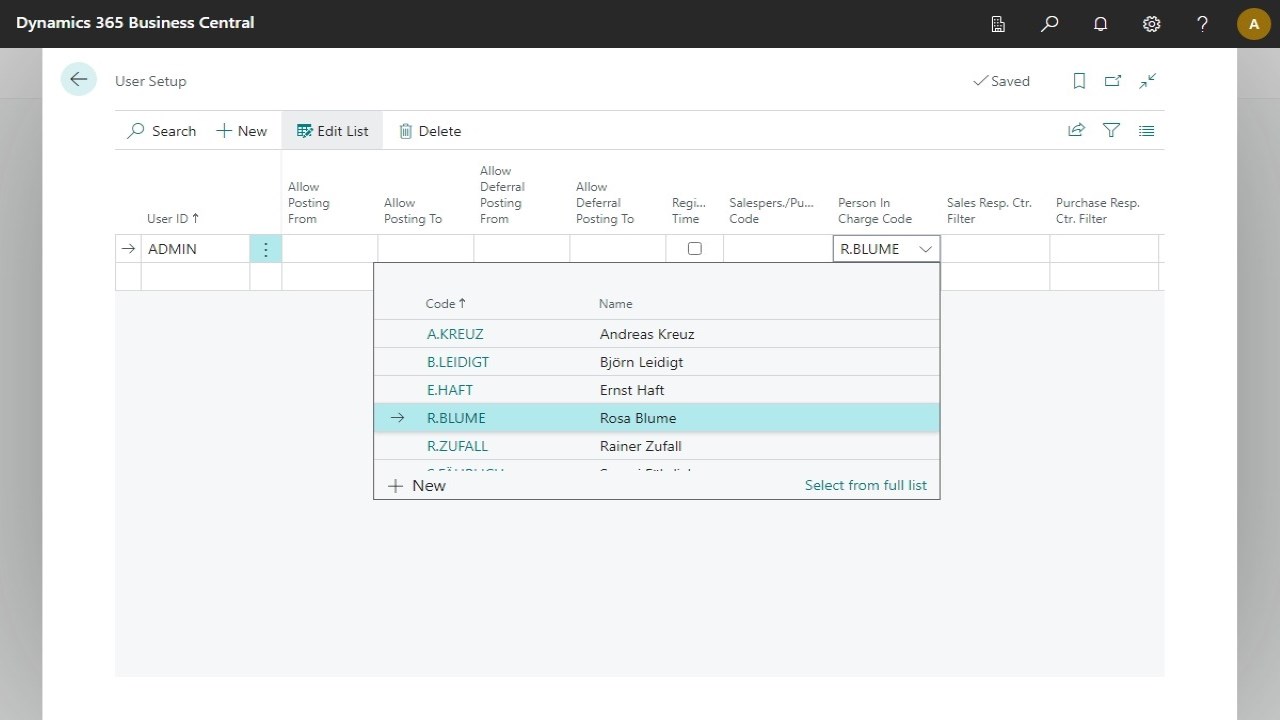
Task: Open the Help question mark
Action: coord(1202,23)
